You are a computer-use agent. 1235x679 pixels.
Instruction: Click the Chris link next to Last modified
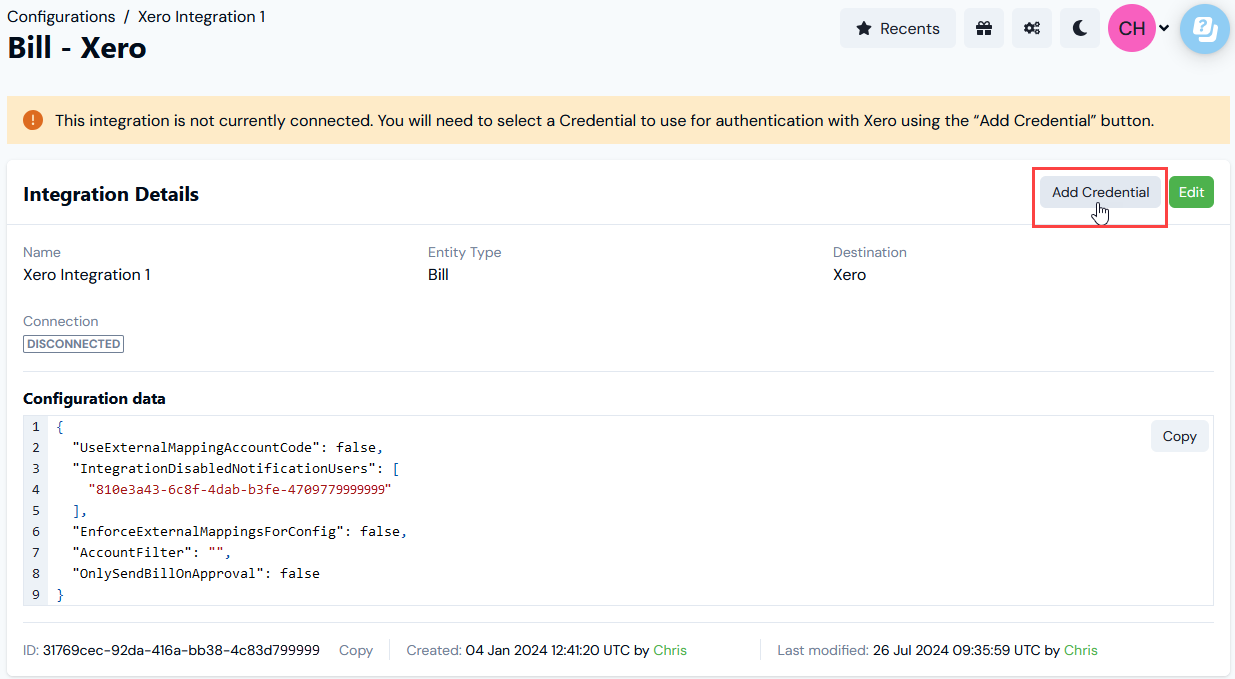1080,650
